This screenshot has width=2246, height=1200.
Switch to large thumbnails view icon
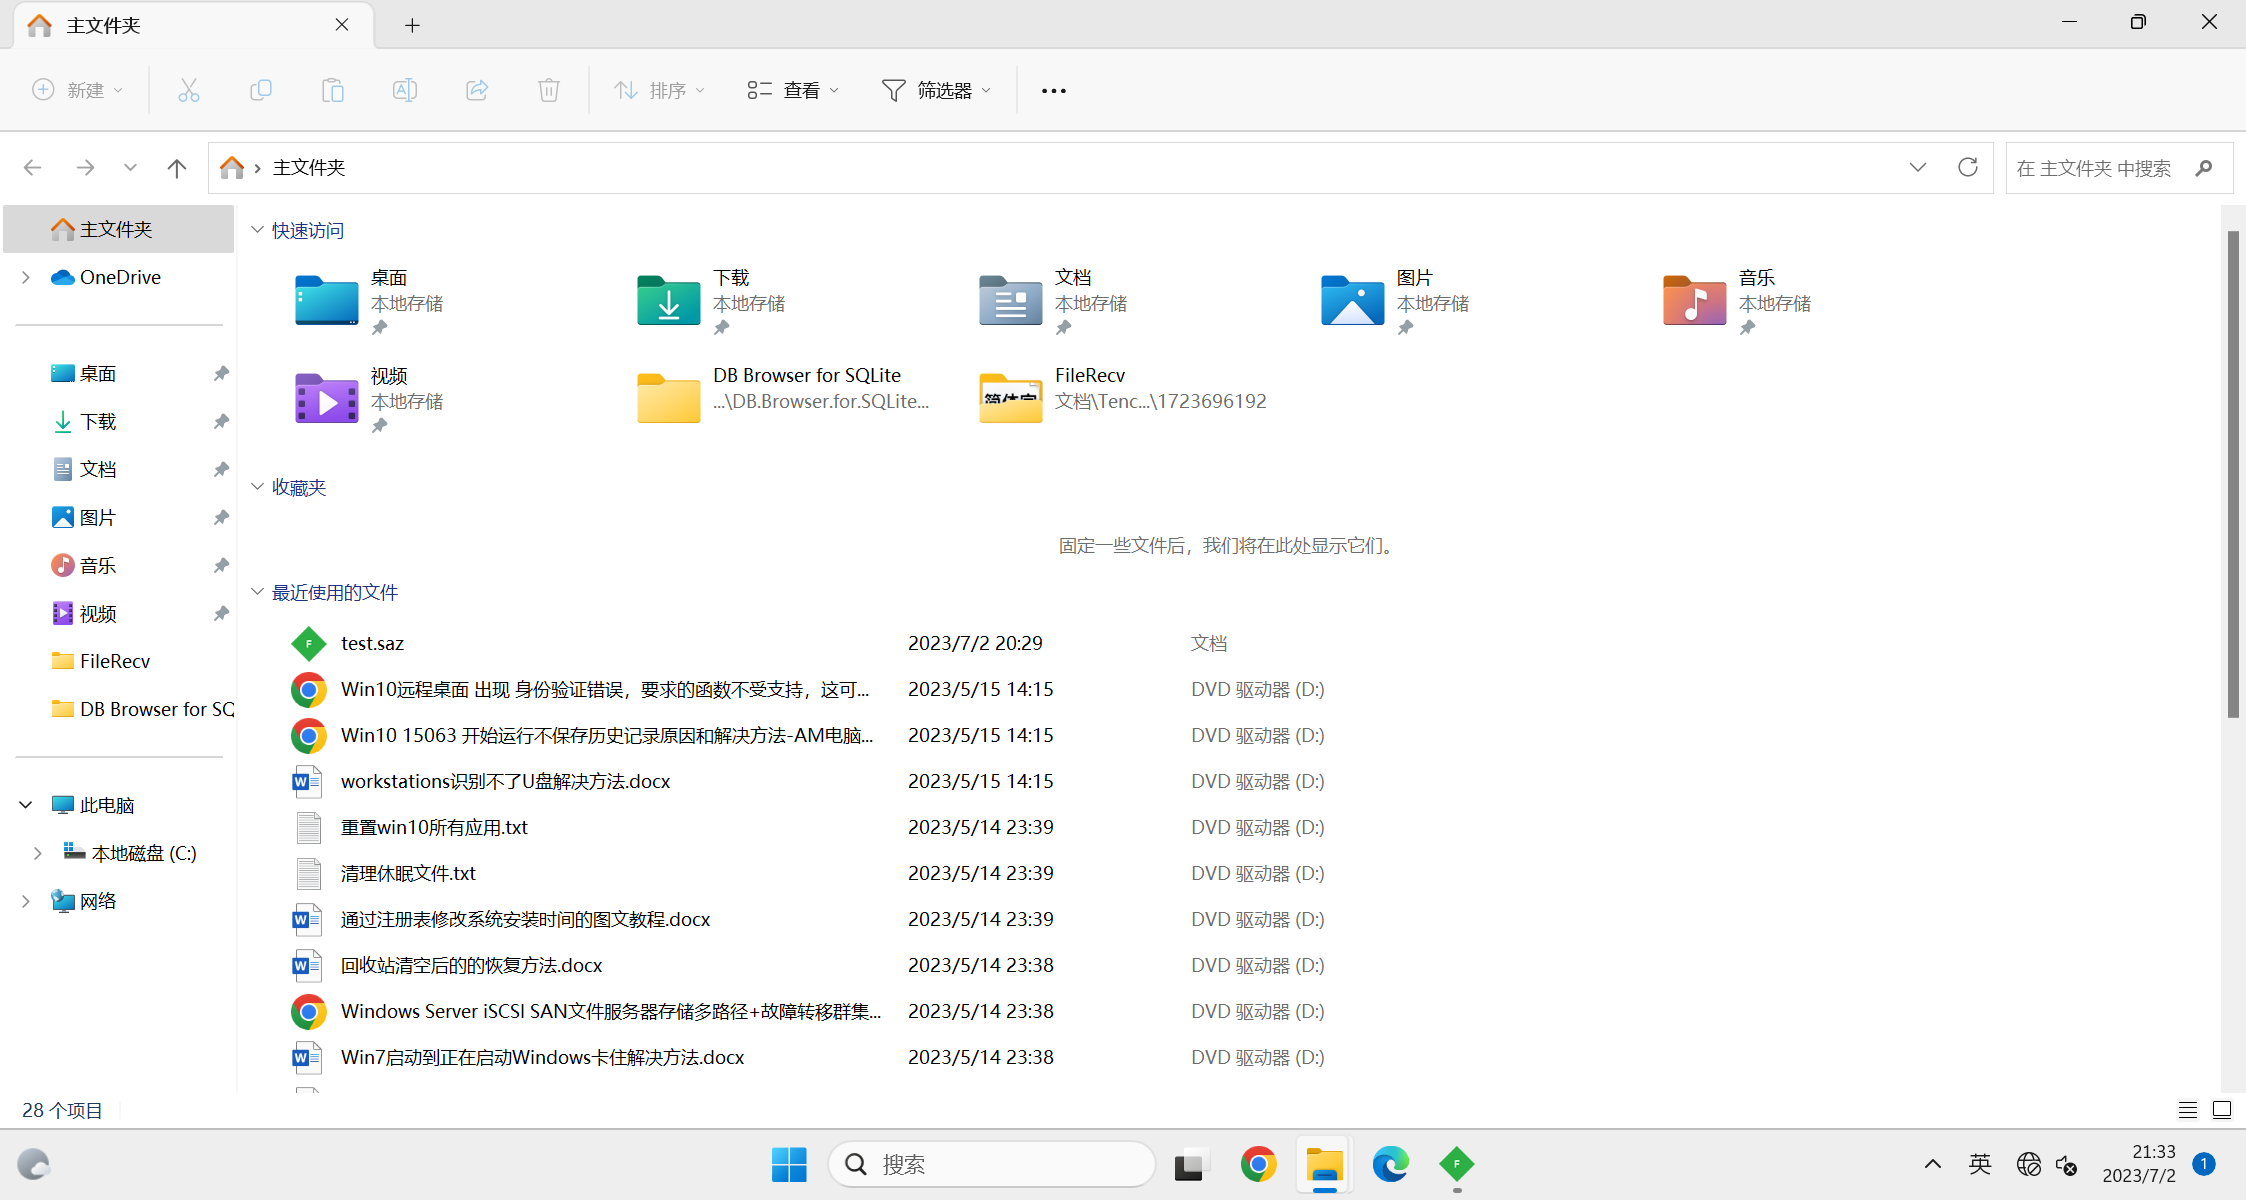pos(2222,1110)
